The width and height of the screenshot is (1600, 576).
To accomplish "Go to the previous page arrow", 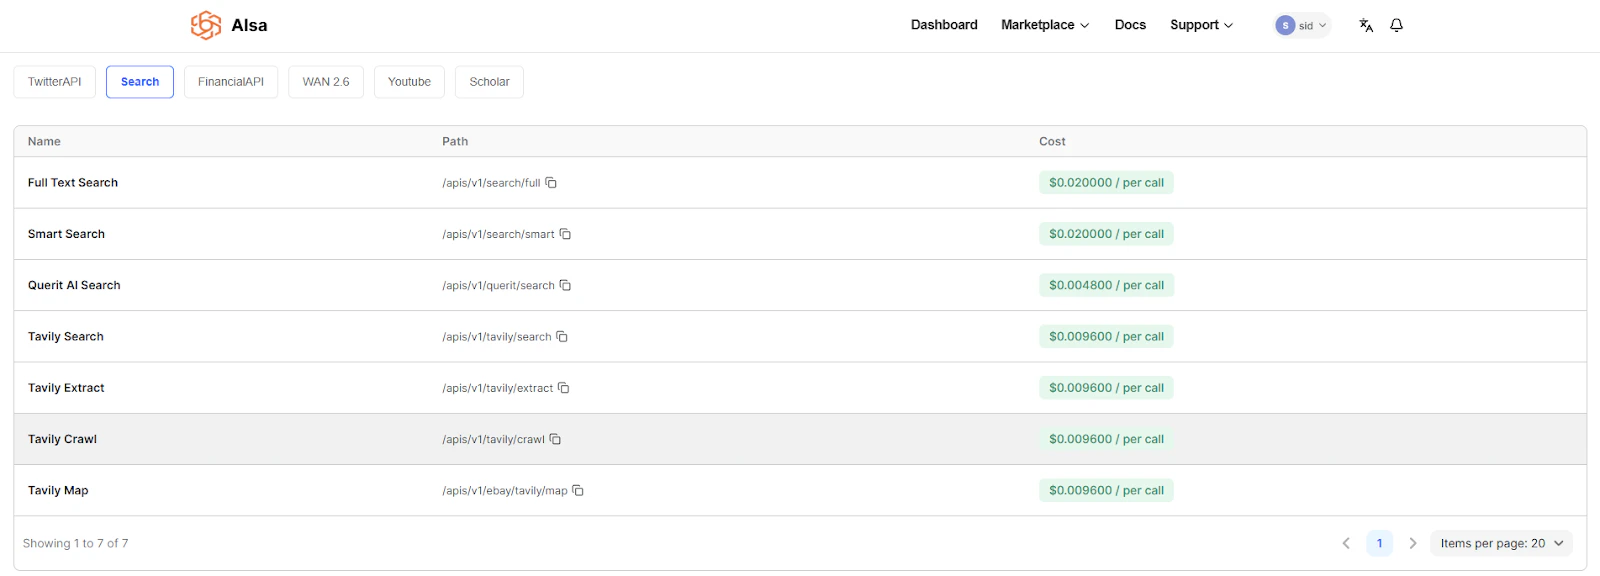I will pyautogui.click(x=1346, y=543).
